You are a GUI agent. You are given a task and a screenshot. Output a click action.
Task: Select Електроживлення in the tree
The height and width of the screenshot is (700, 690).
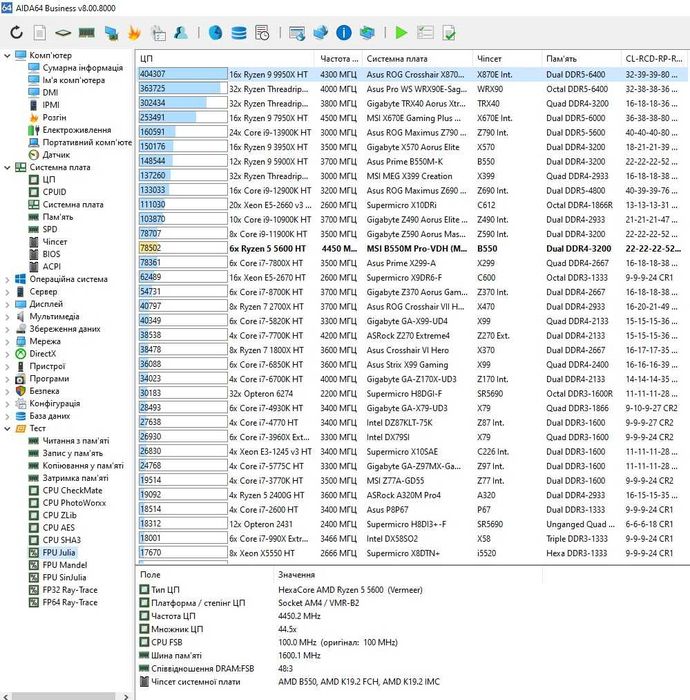tap(77, 130)
